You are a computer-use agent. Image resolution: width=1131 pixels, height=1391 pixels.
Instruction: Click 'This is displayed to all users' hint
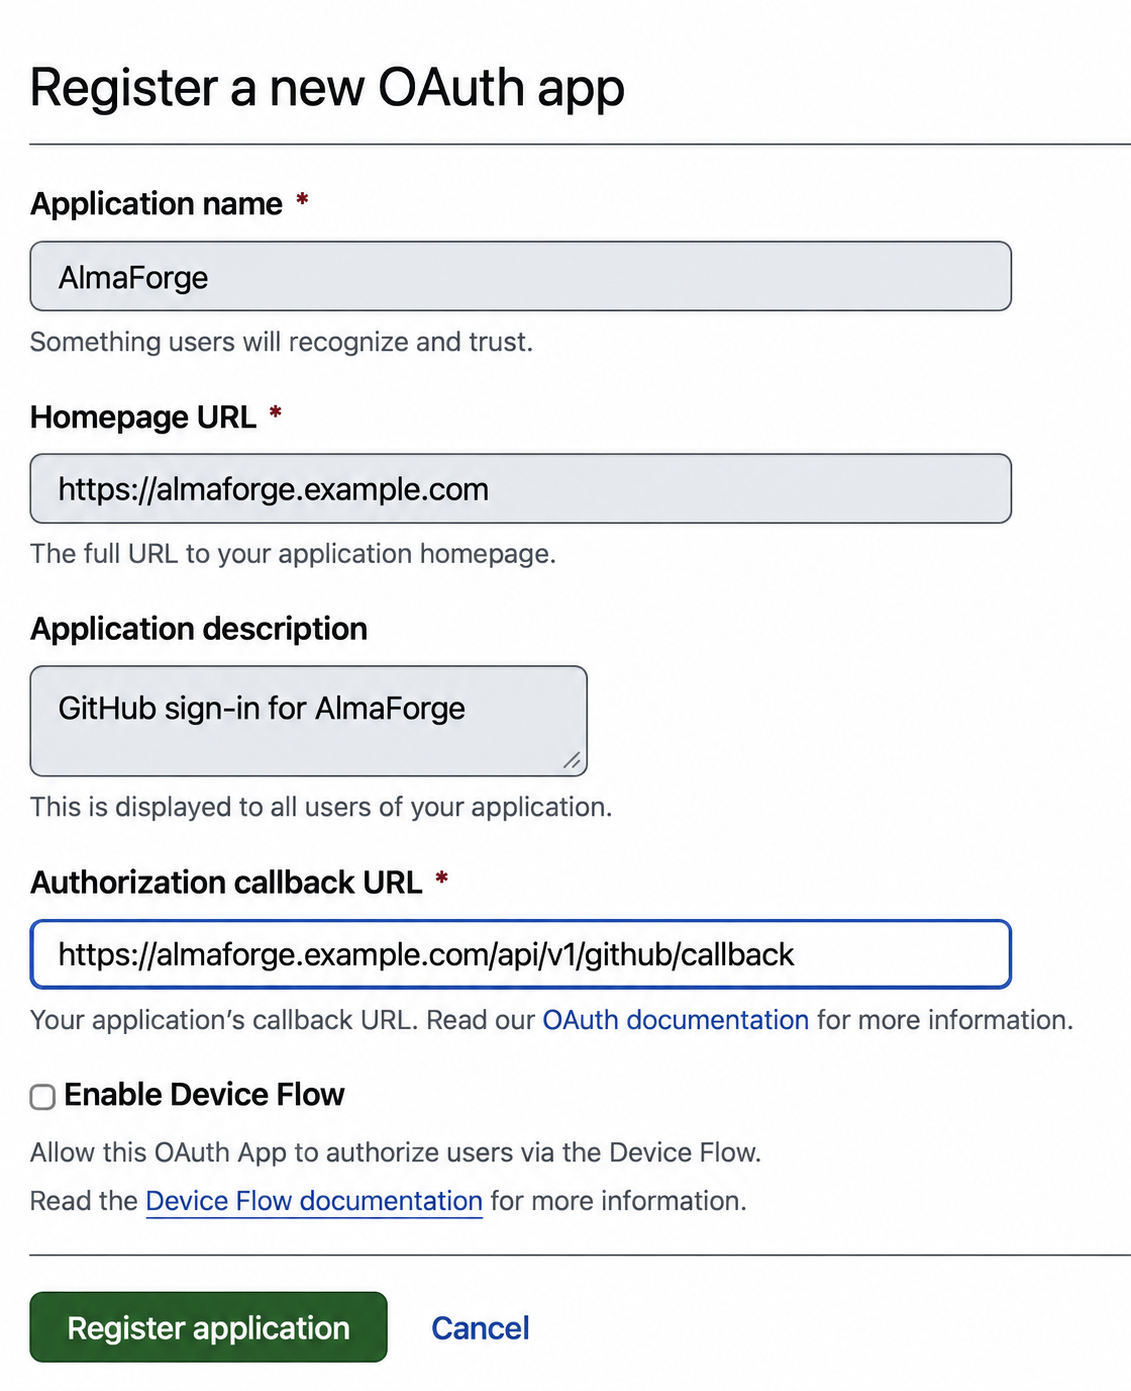pyautogui.click(x=321, y=807)
